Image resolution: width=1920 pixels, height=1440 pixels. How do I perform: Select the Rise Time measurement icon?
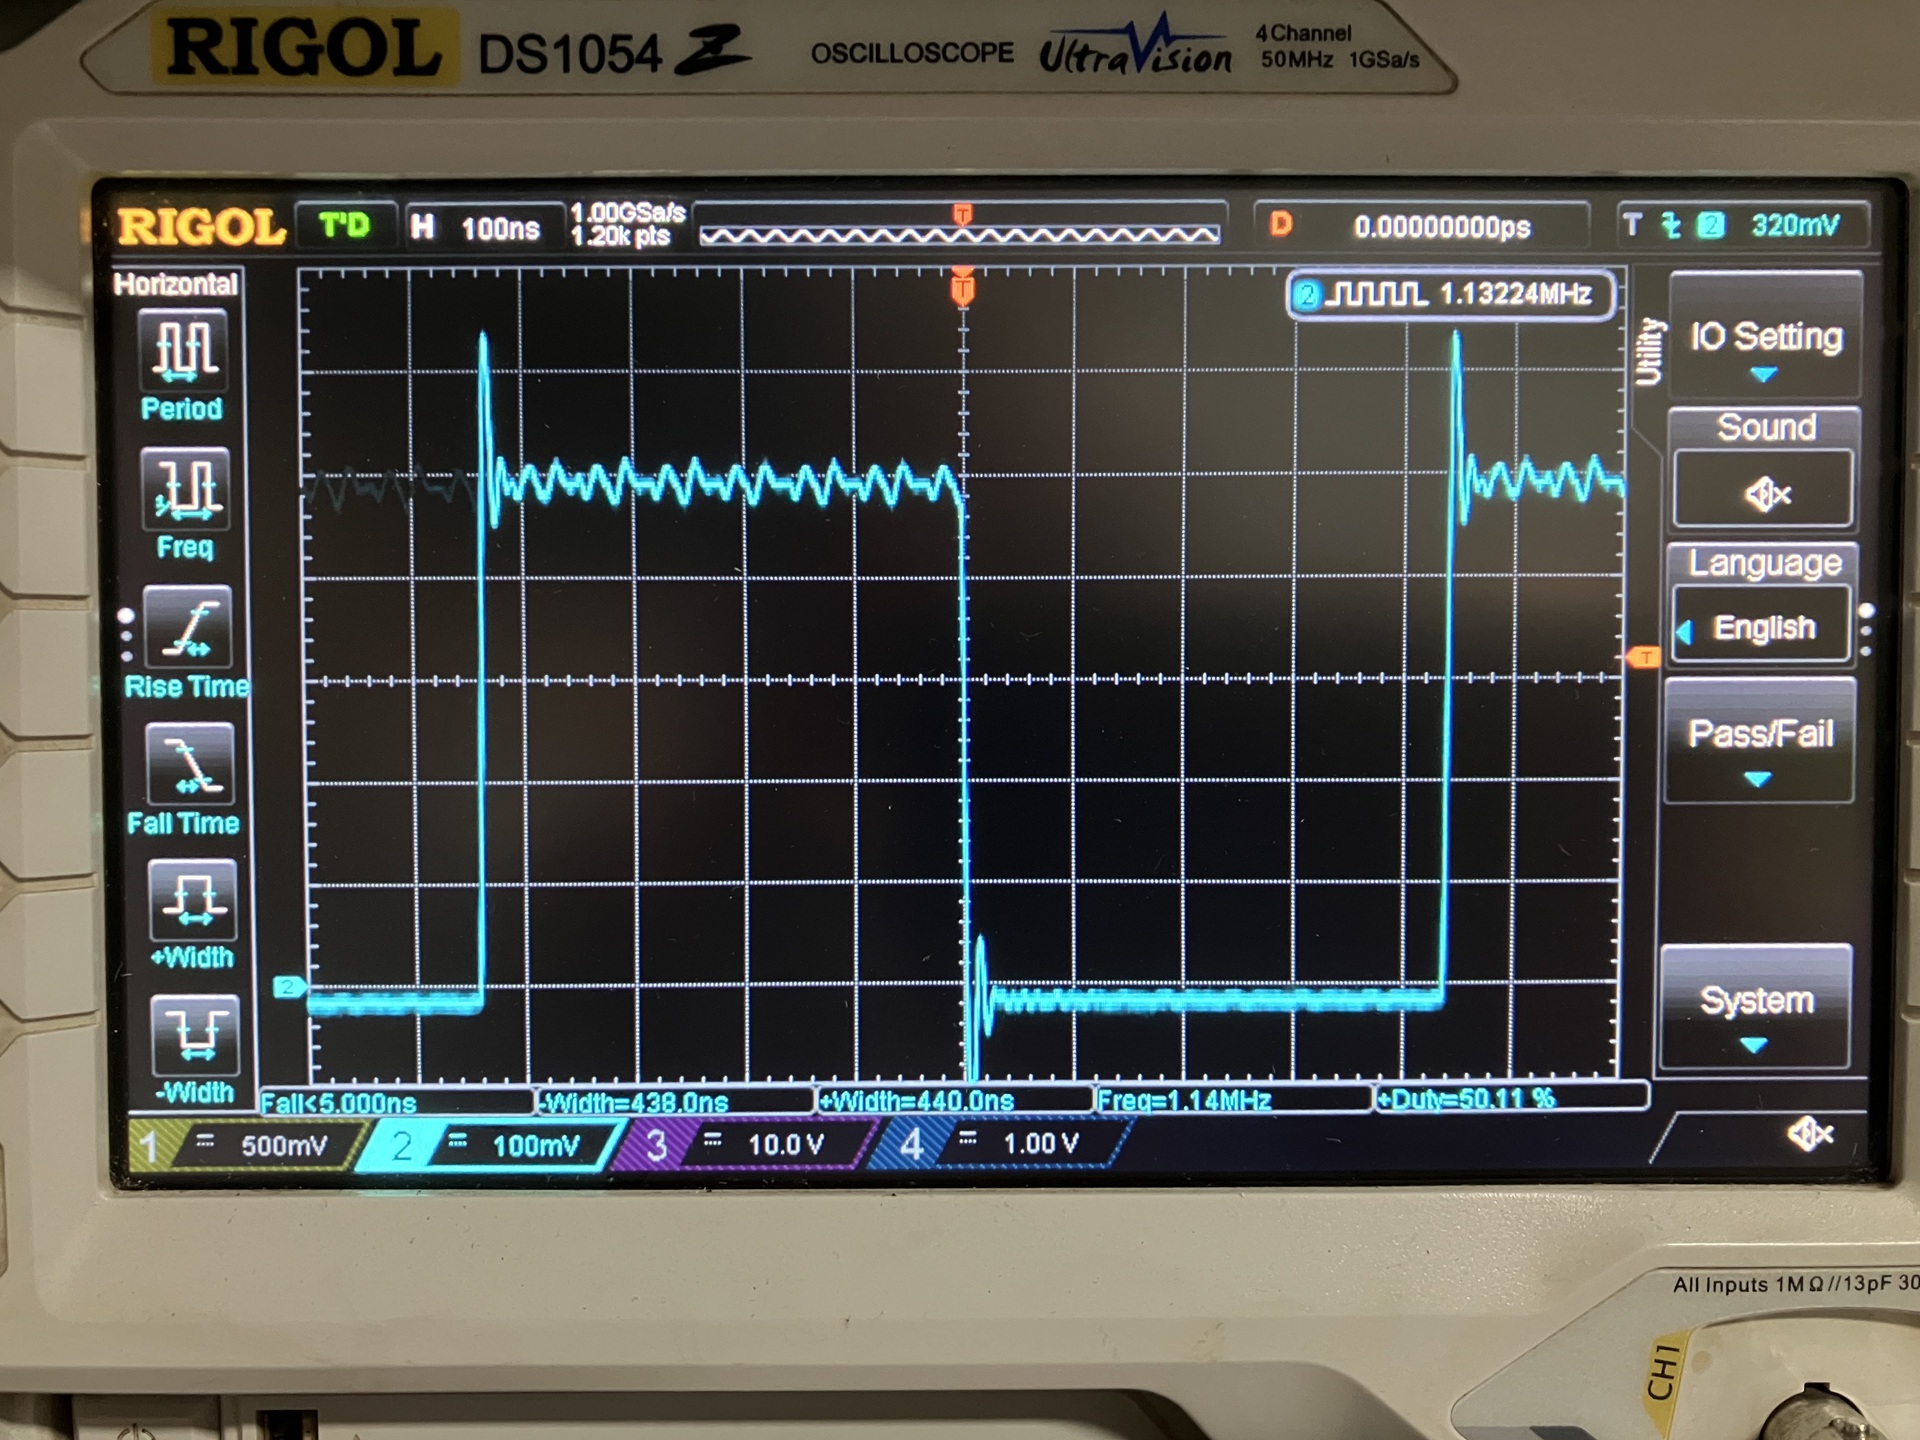pyautogui.click(x=188, y=628)
